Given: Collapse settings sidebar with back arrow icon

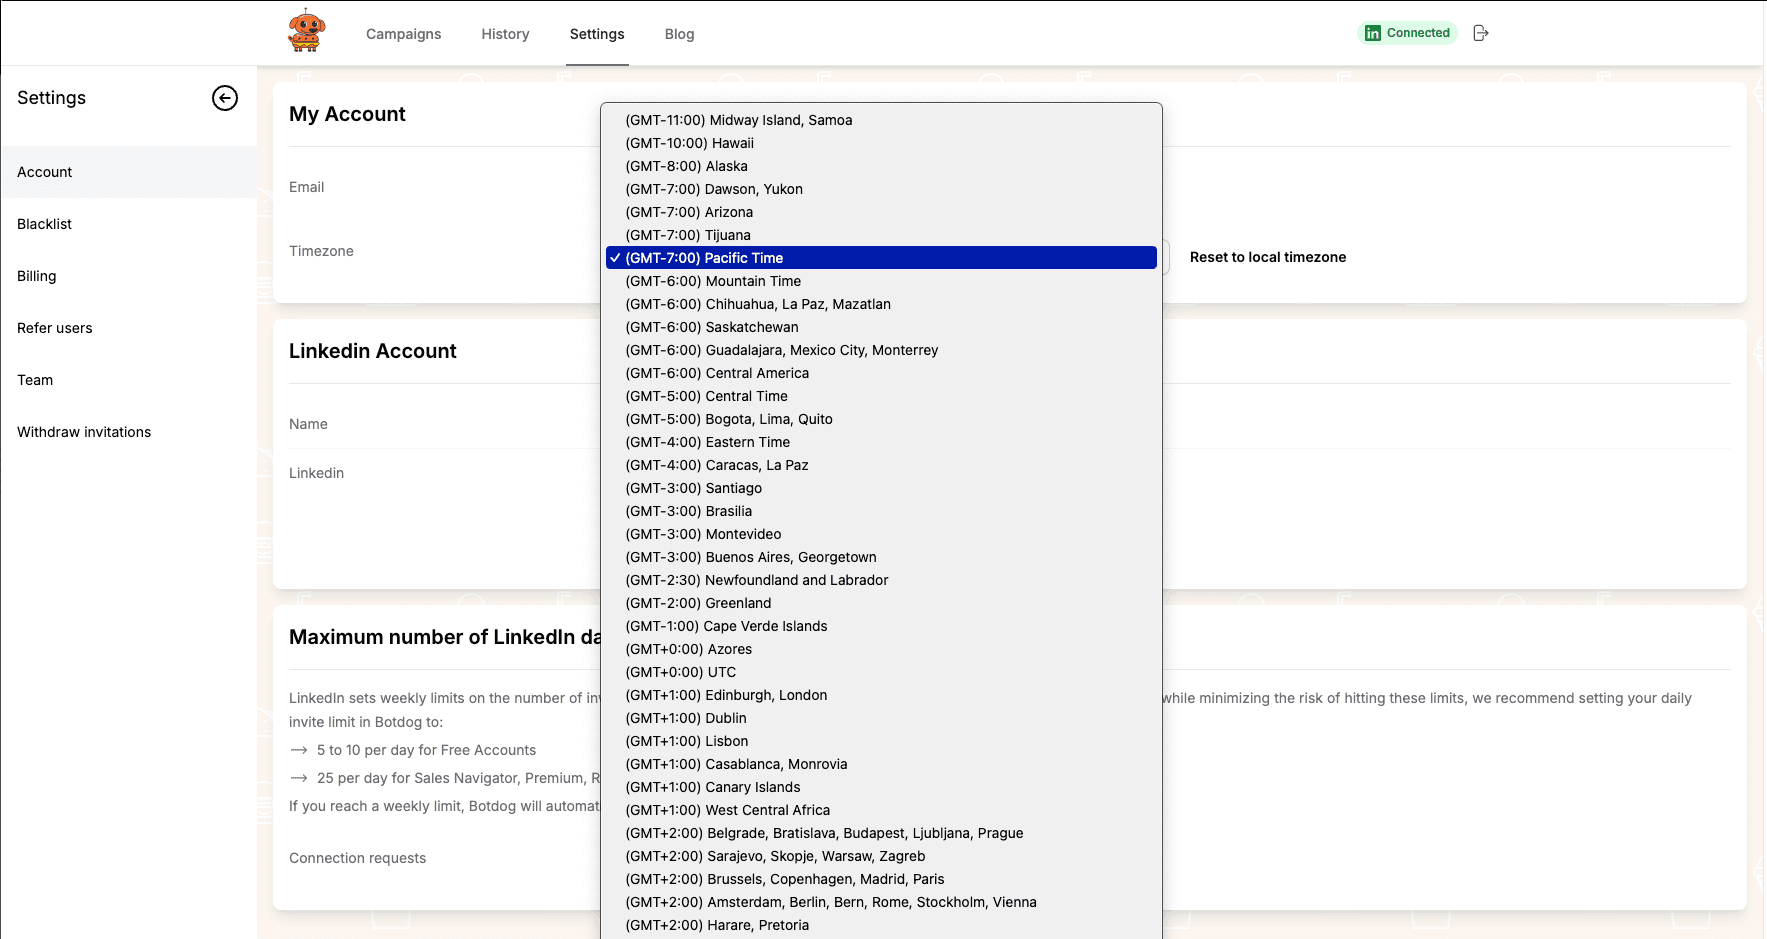Looking at the screenshot, I should 225,98.
